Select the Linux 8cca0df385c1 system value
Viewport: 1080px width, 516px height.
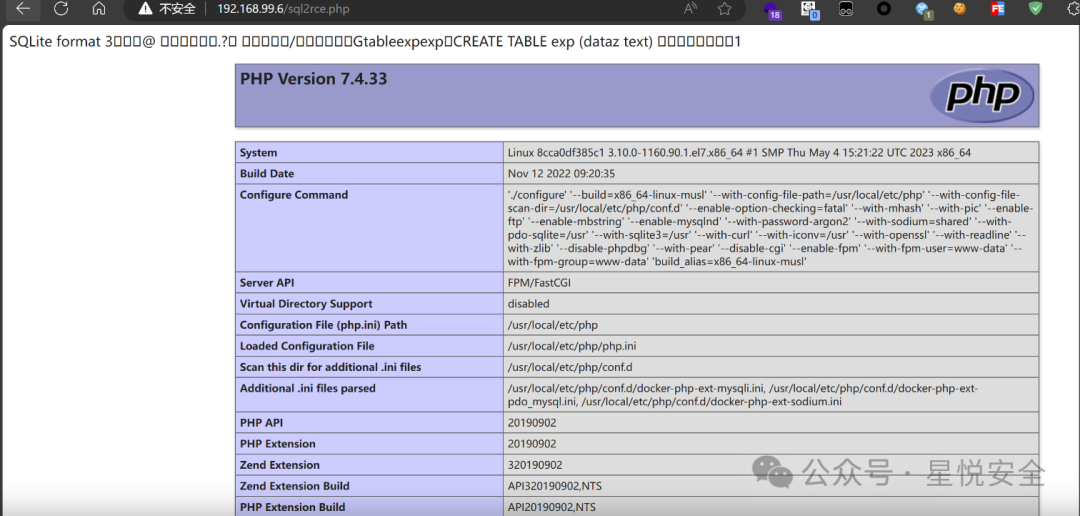(740, 153)
